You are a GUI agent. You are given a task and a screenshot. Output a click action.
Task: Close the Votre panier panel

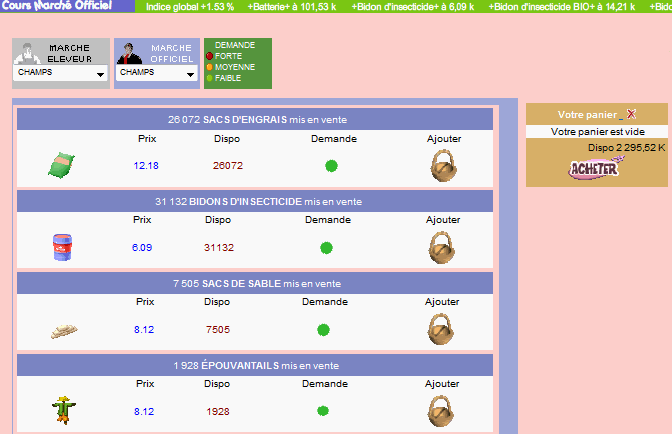click(631, 115)
